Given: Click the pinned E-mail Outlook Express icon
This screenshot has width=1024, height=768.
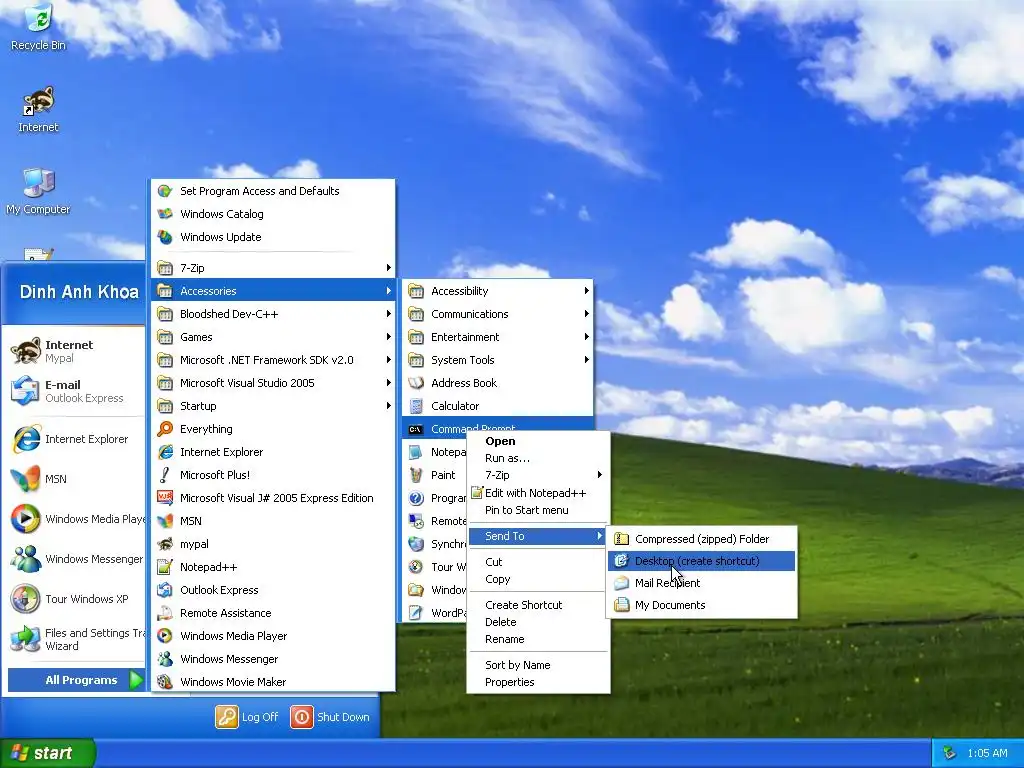Looking at the screenshot, I should pos(25,391).
